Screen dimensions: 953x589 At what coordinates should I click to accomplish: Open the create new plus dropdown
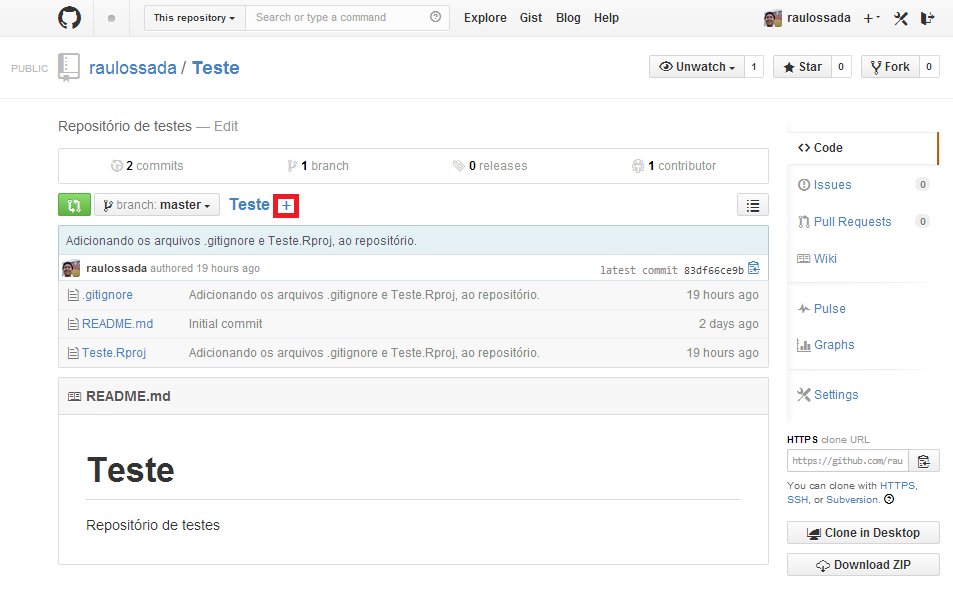pyautogui.click(x=872, y=18)
